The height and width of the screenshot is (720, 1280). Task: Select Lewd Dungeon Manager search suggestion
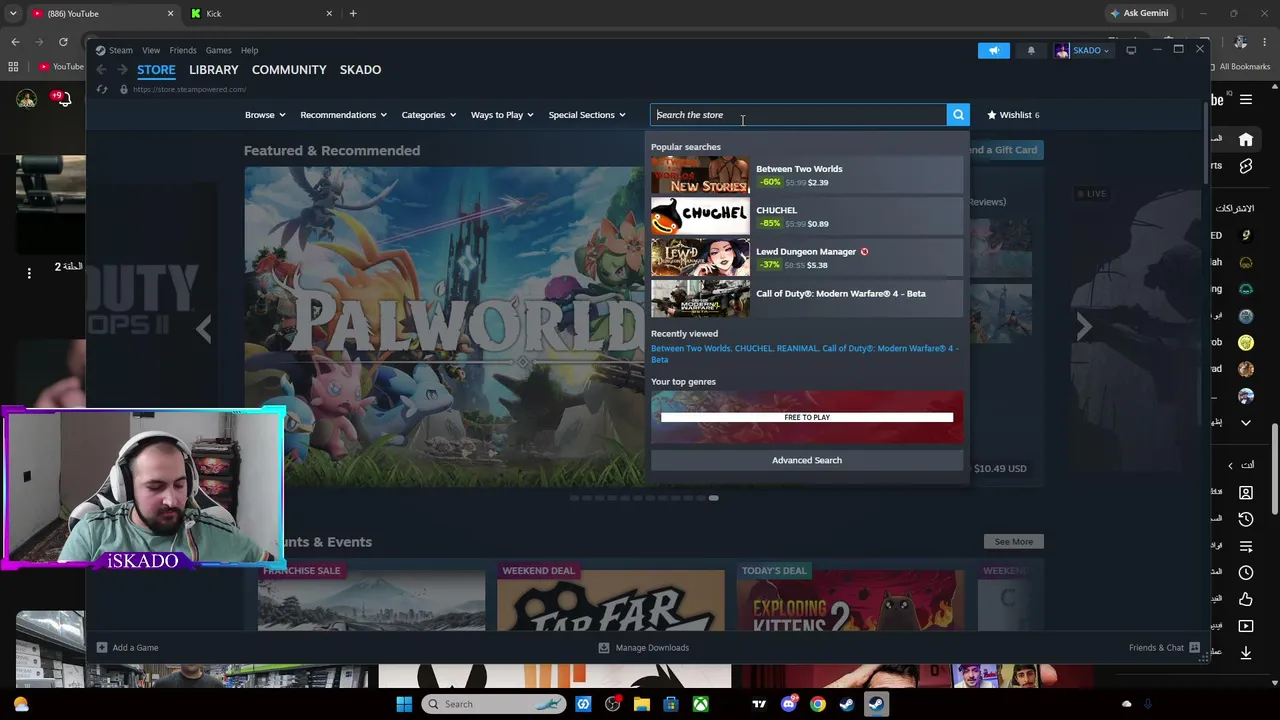[807, 258]
